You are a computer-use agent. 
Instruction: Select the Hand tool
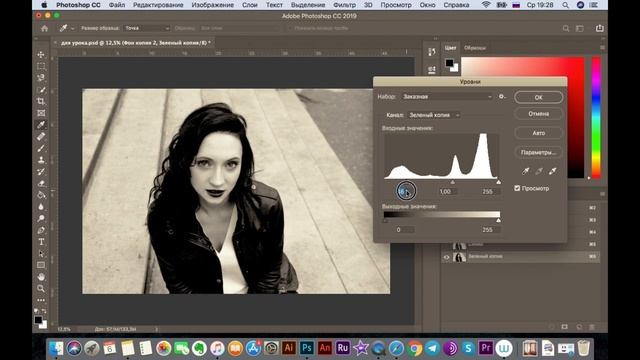(41, 277)
